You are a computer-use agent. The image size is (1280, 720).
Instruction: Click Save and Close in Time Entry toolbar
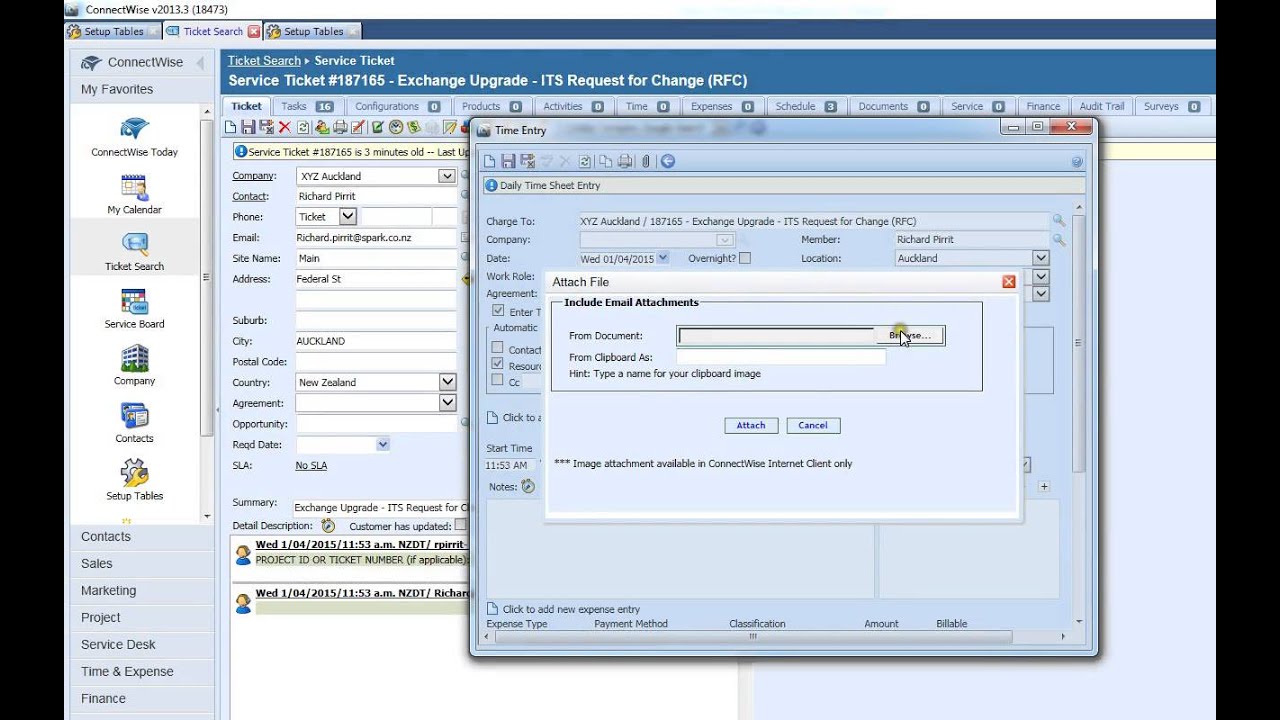click(527, 161)
